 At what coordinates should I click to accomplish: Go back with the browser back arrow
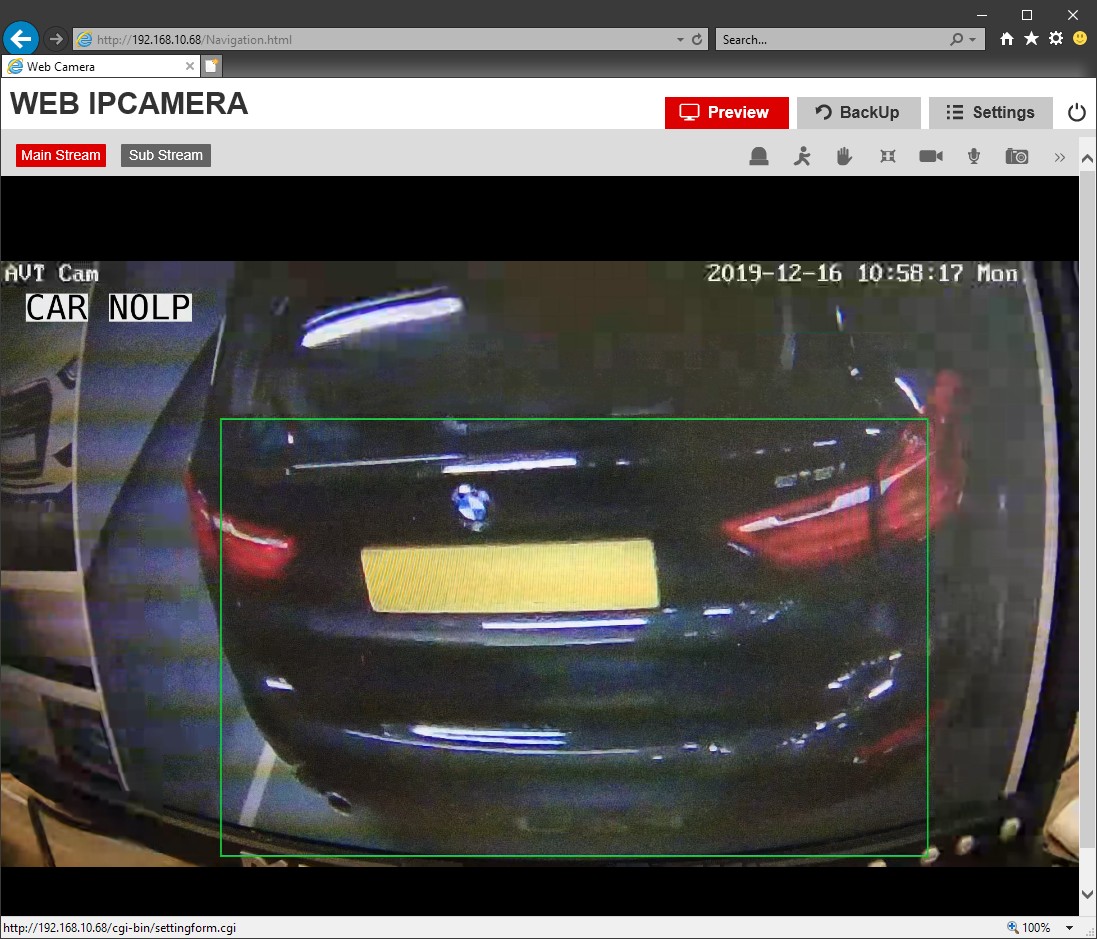pyautogui.click(x=21, y=38)
